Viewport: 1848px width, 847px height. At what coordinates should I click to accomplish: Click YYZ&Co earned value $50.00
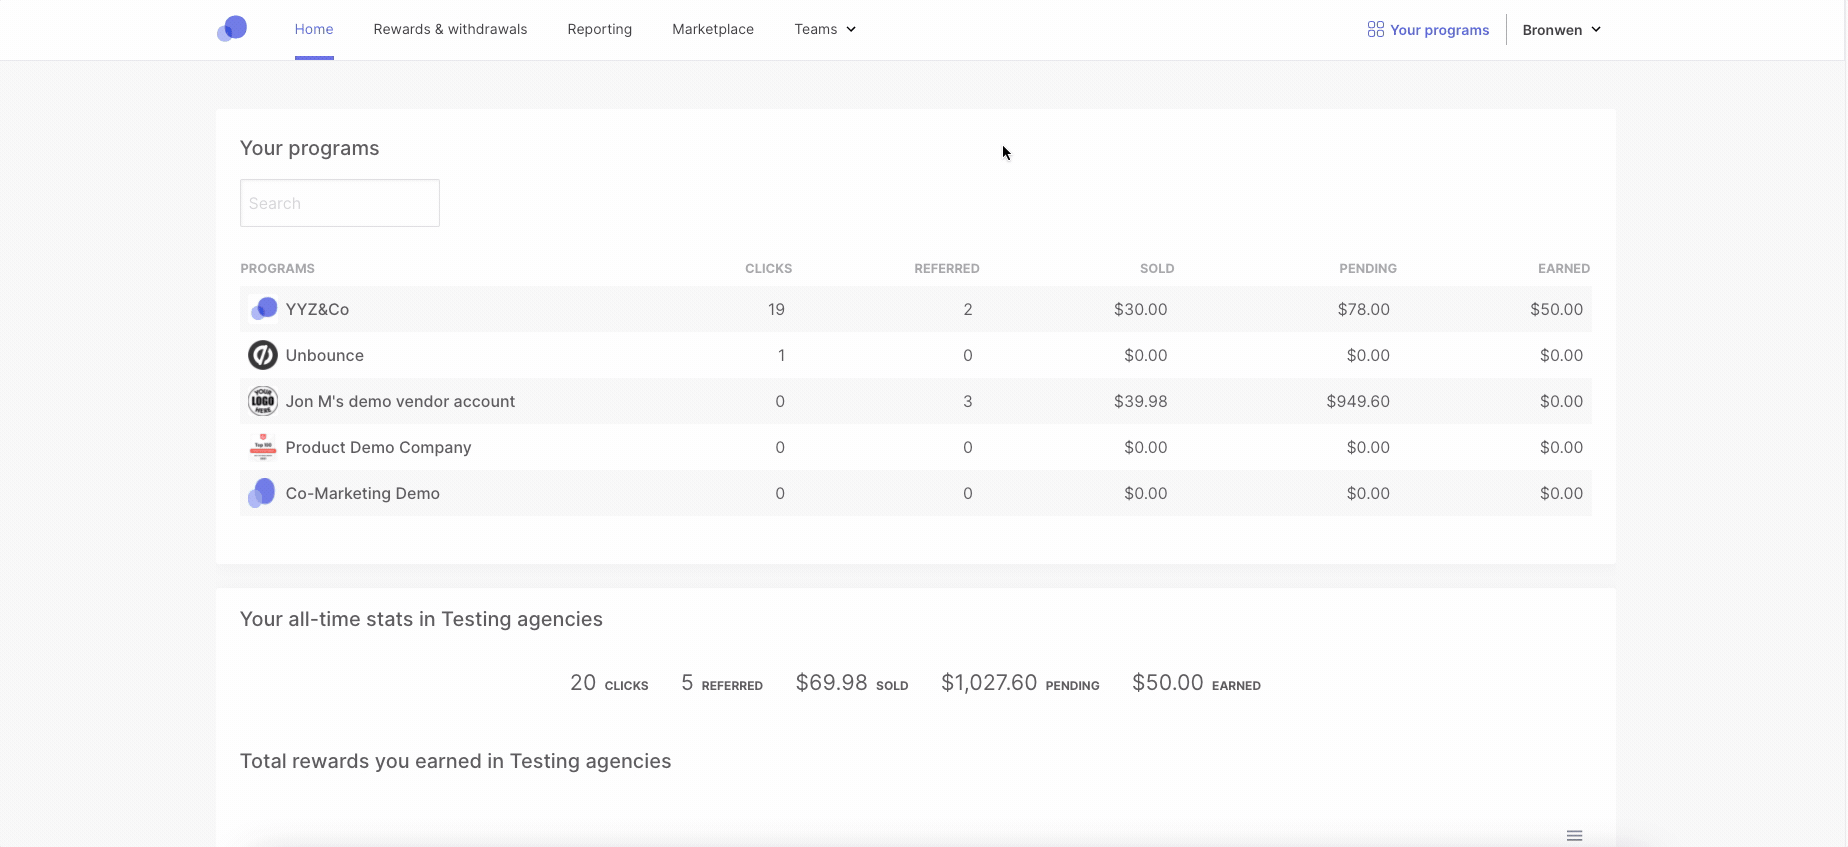pyautogui.click(x=1556, y=309)
